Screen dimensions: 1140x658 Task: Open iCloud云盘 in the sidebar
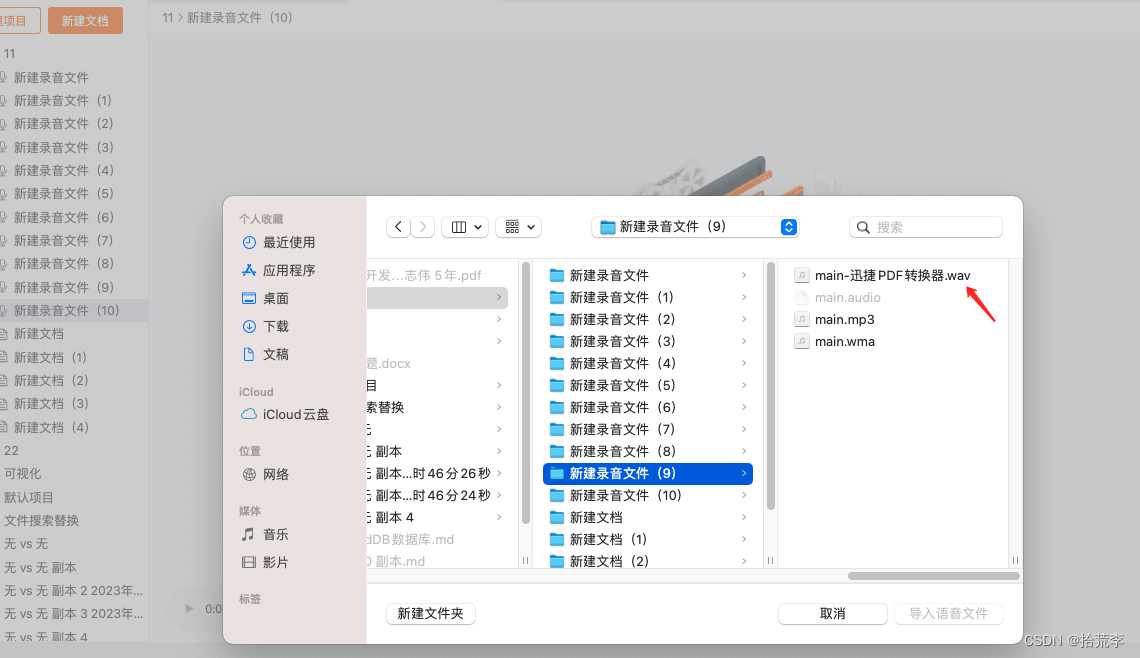click(x=295, y=414)
